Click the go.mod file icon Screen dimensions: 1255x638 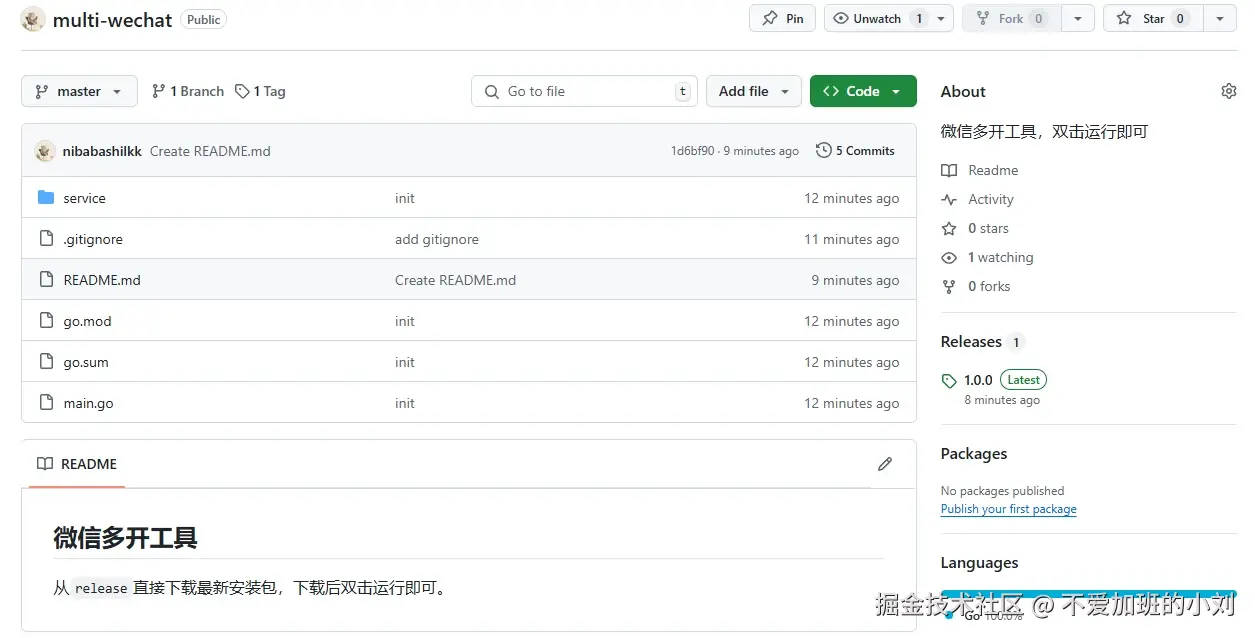pyautogui.click(x=46, y=321)
